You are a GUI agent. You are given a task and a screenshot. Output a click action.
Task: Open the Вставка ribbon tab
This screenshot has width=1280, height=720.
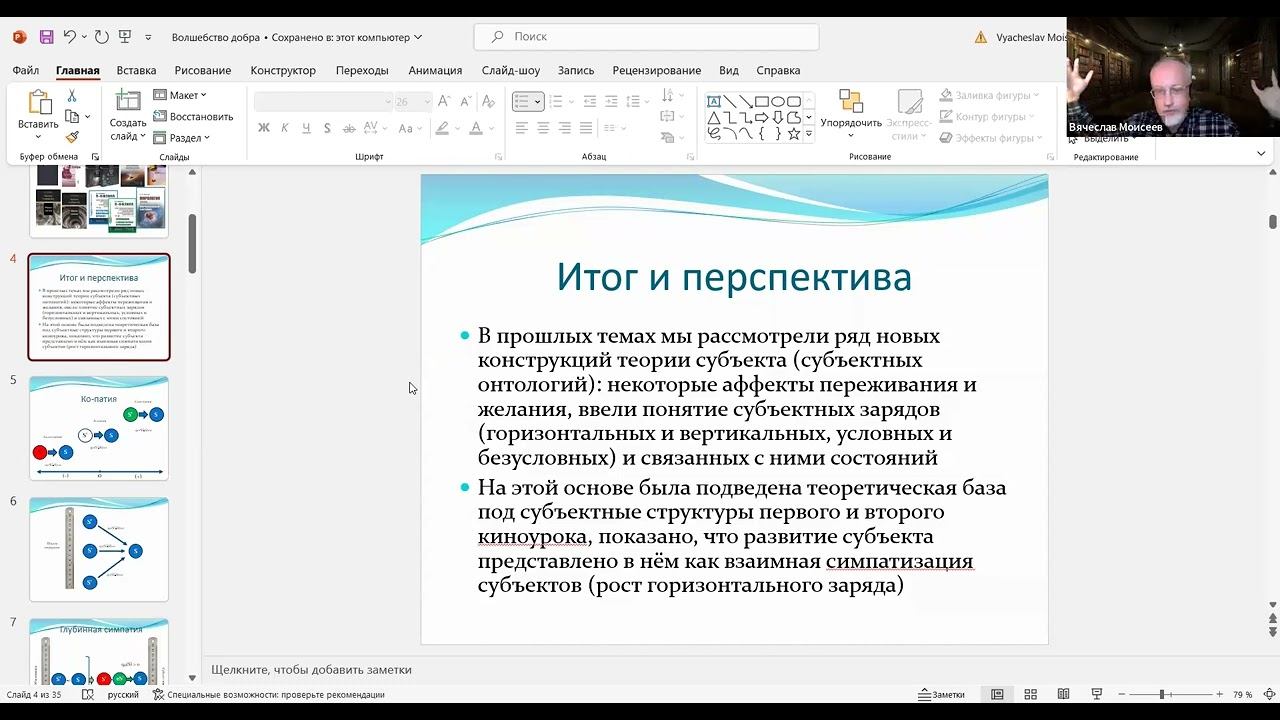(136, 70)
